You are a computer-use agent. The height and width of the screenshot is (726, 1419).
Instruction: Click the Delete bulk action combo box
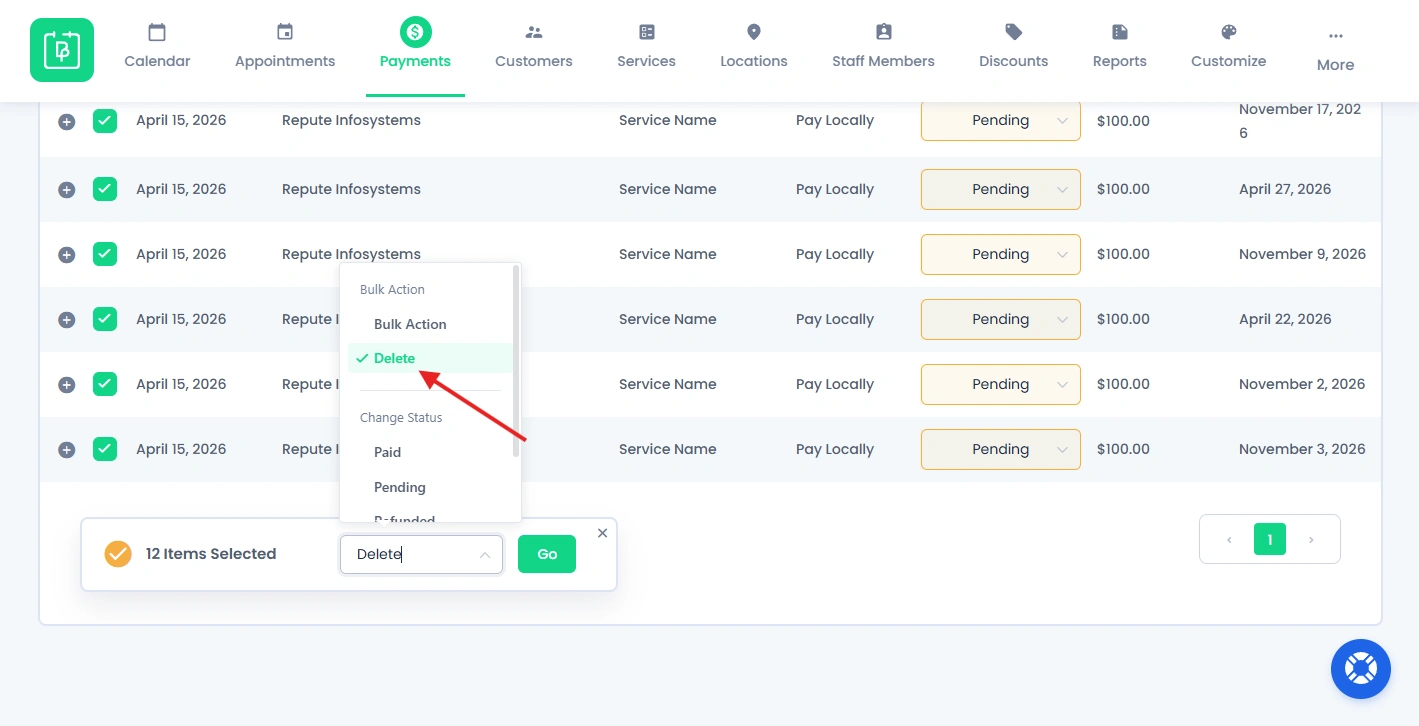421,554
